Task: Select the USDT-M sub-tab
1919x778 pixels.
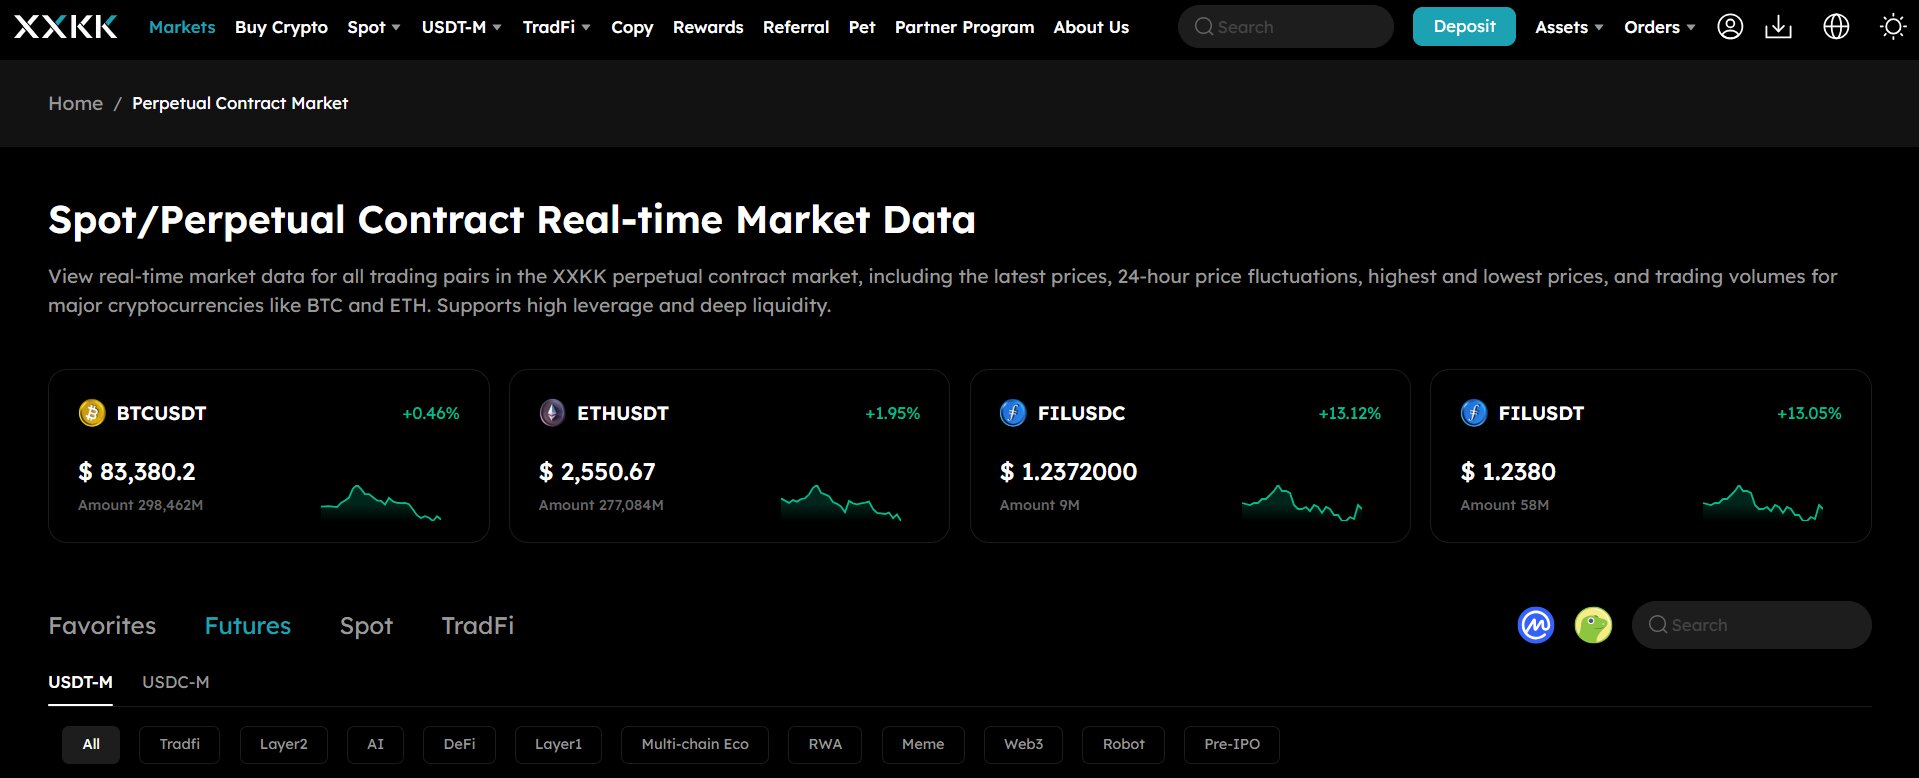Action: pyautogui.click(x=80, y=682)
